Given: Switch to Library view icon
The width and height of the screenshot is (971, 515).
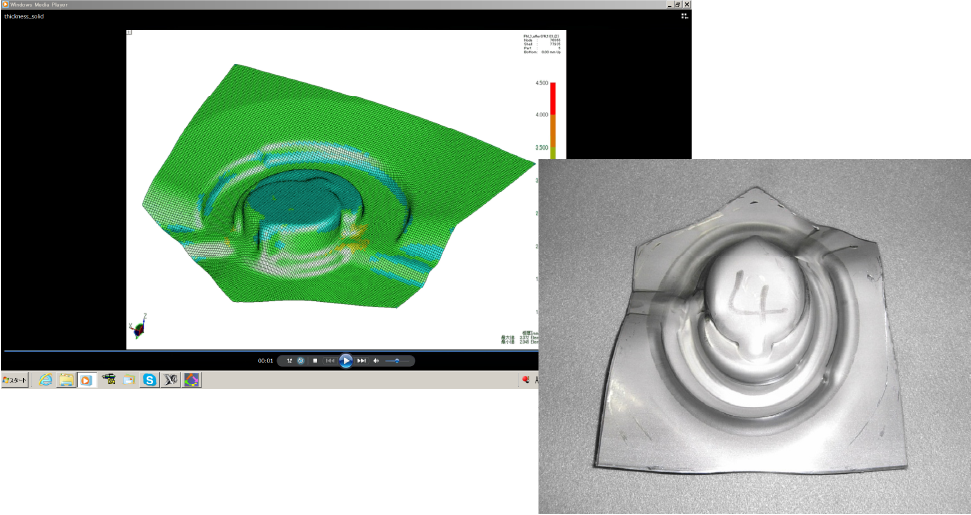Looking at the screenshot, I should (684, 16).
